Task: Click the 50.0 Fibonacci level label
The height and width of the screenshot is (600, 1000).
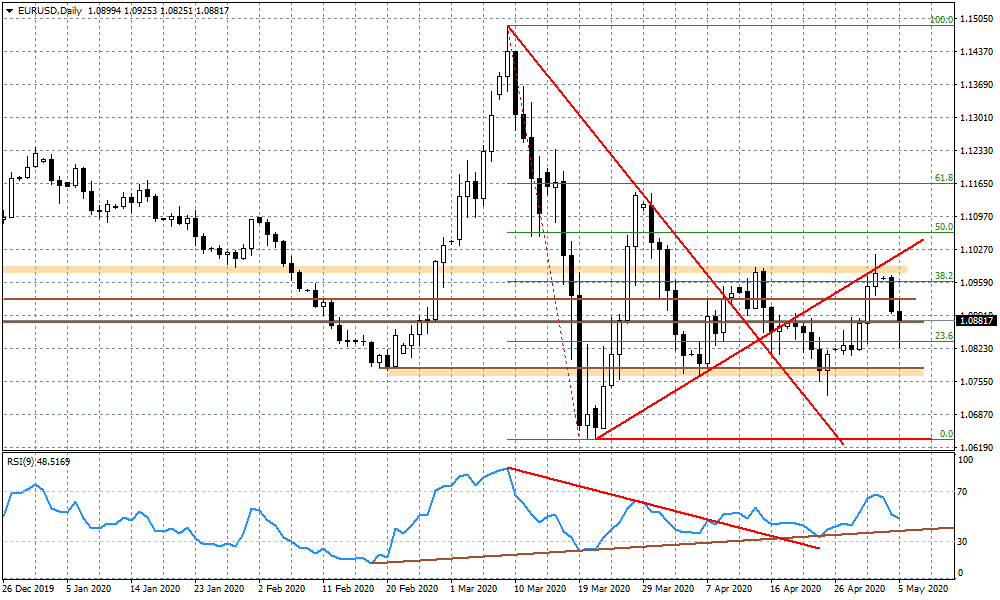Action: (944, 226)
